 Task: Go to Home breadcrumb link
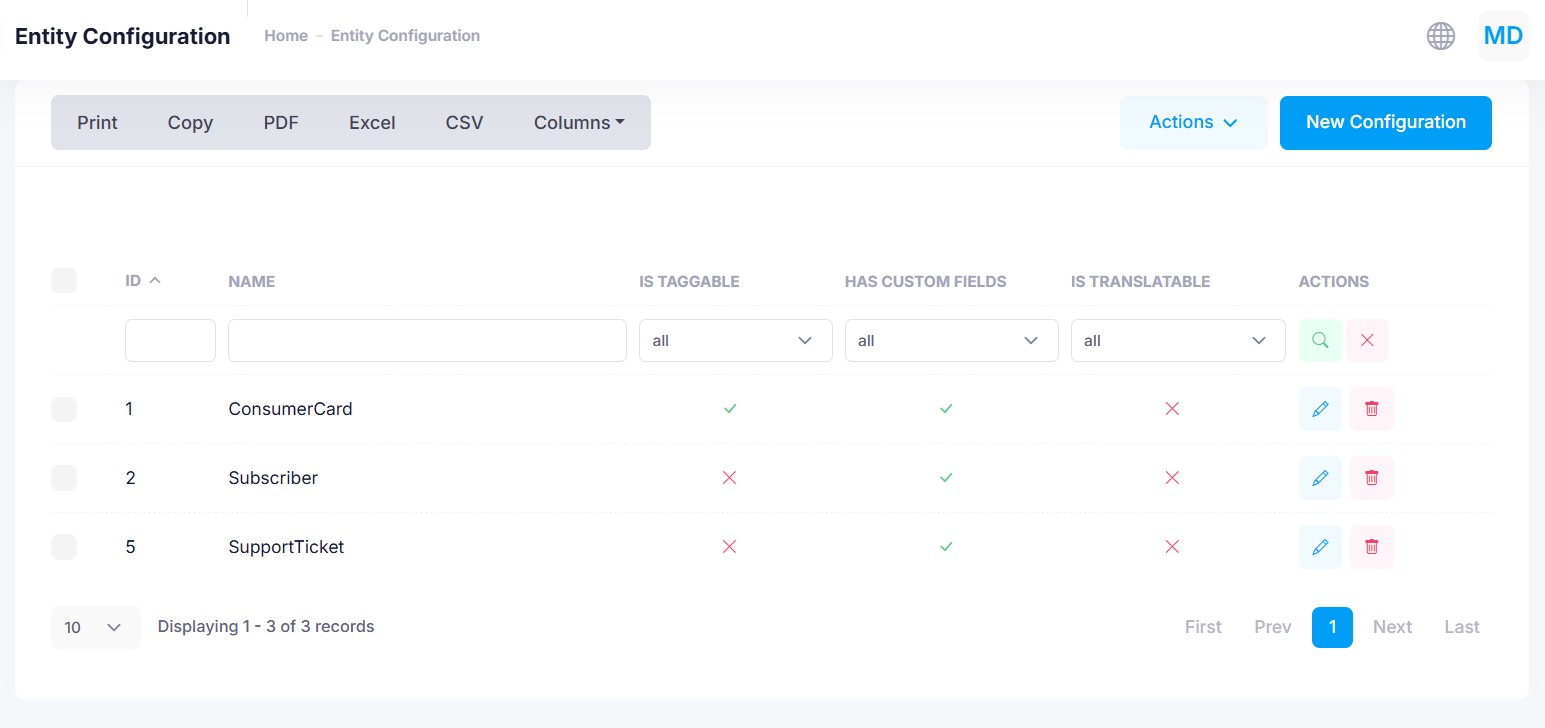(x=286, y=36)
